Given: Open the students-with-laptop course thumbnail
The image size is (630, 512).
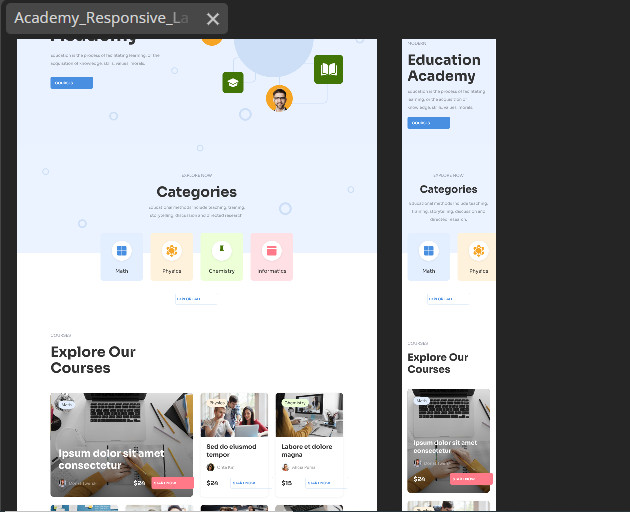Looking at the screenshot, I should [234, 415].
